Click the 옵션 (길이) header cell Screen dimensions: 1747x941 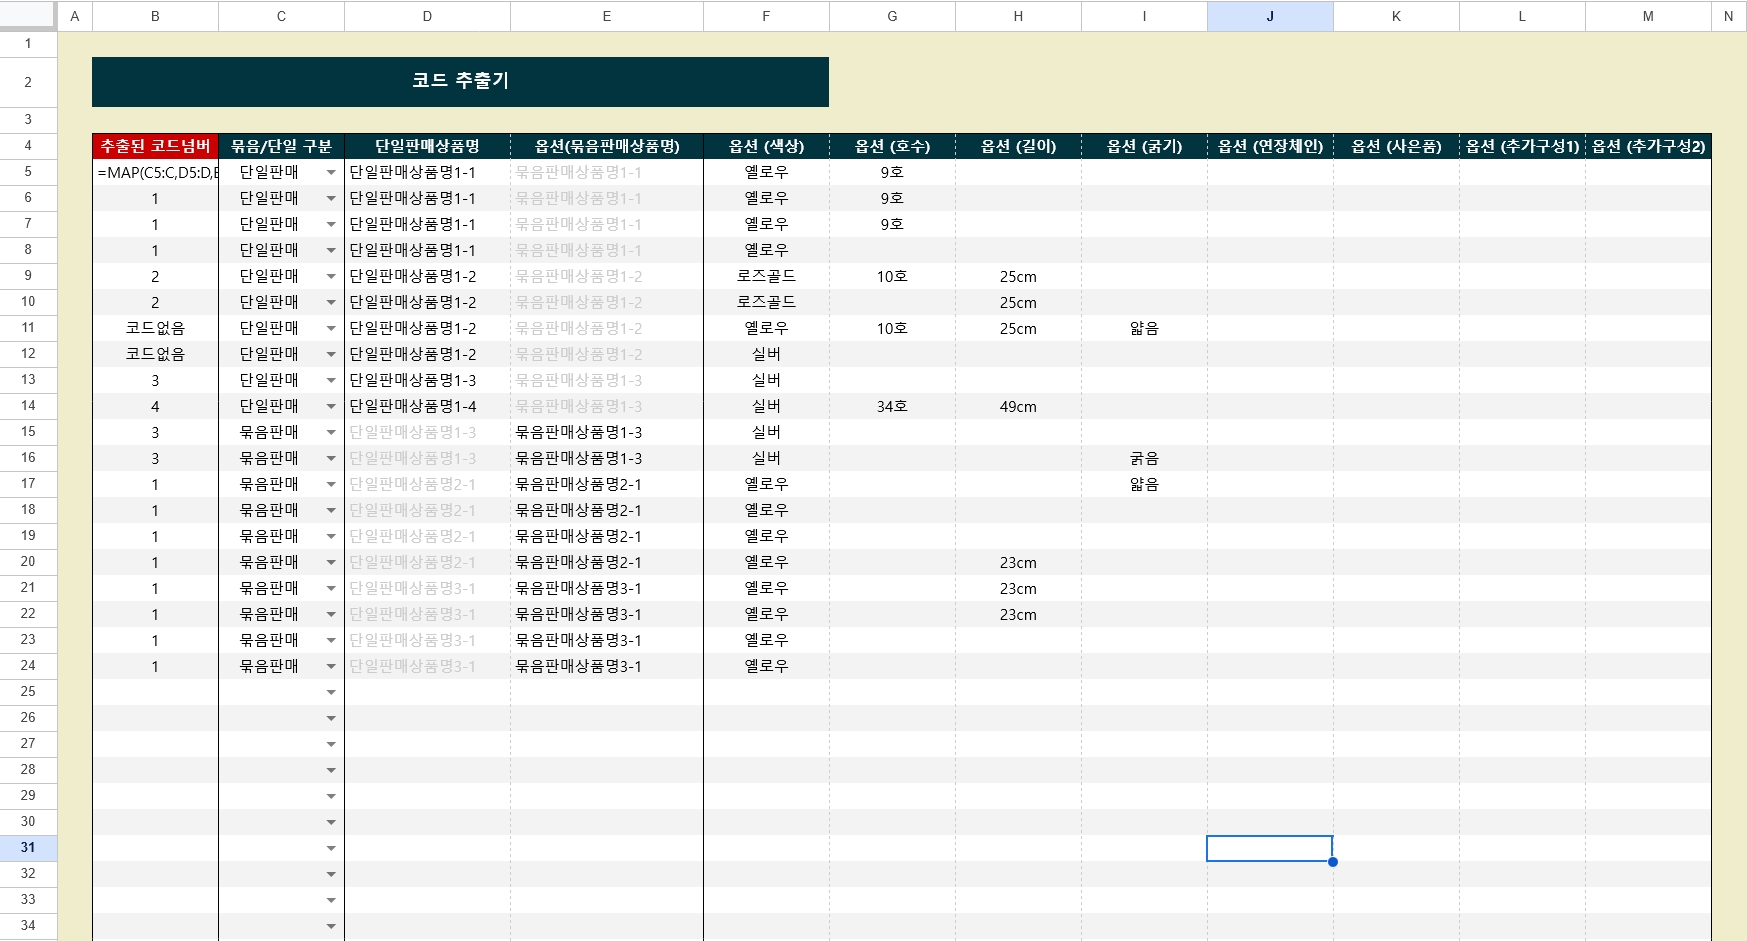pyautogui.click(x=1018, y=146)
